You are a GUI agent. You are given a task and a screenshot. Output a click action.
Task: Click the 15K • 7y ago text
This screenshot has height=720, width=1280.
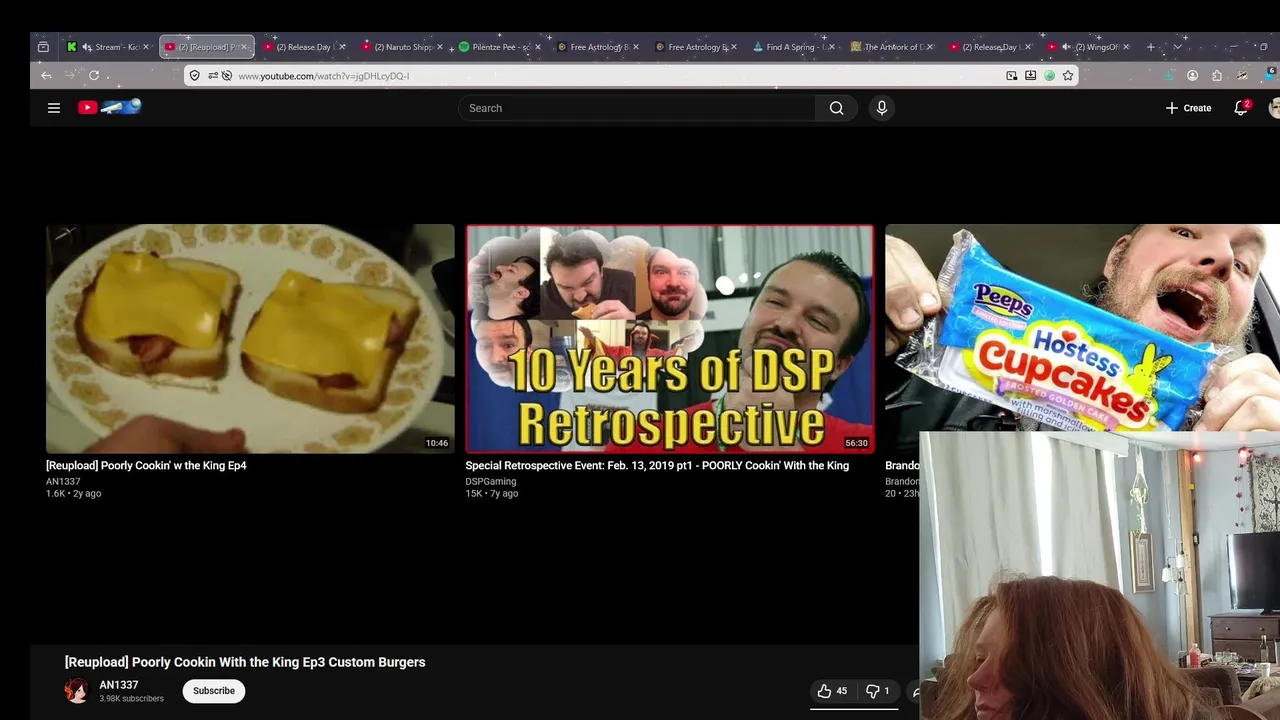(x=491, y=493)
